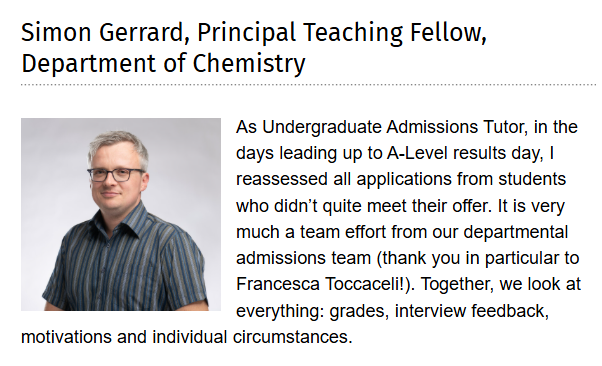Click the portrait photo of Simon Gerrard
The width and height of the screenshot is (602, 366).
[121, 214]
